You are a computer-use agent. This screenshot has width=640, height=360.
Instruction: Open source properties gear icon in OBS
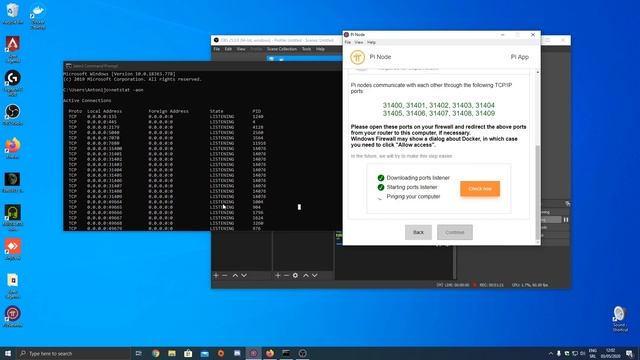coord(295,276)
